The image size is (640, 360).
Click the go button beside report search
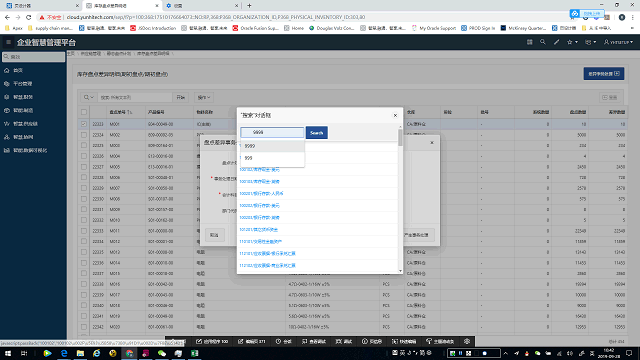click(180, 98)
